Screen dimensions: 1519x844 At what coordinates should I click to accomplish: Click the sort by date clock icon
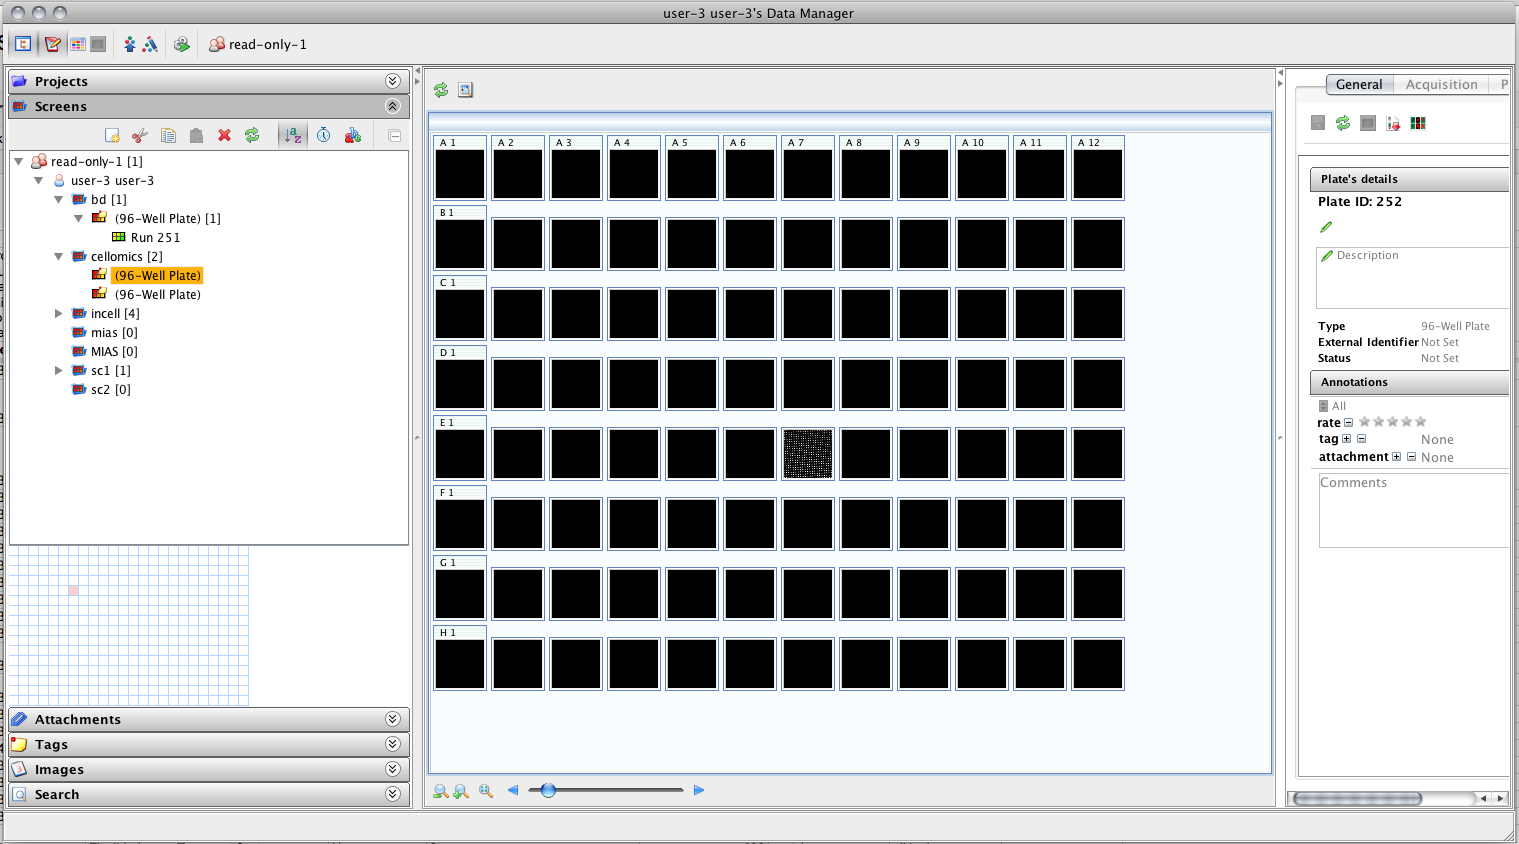[324, 135]
